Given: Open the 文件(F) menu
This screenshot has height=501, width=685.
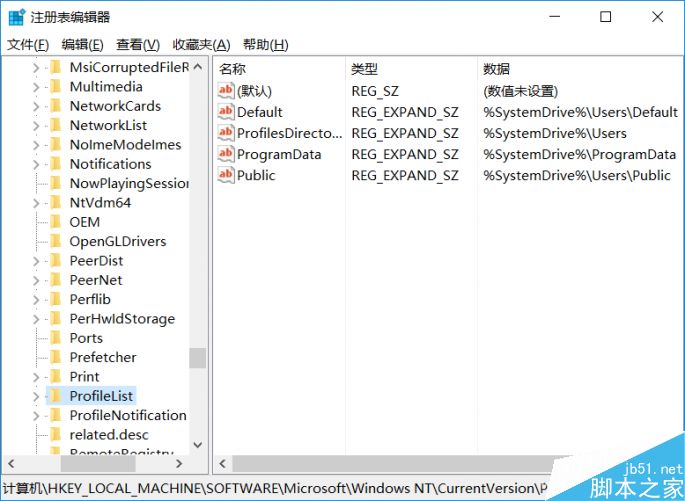Looking at the screenshot, I should (x=27, y=45).
